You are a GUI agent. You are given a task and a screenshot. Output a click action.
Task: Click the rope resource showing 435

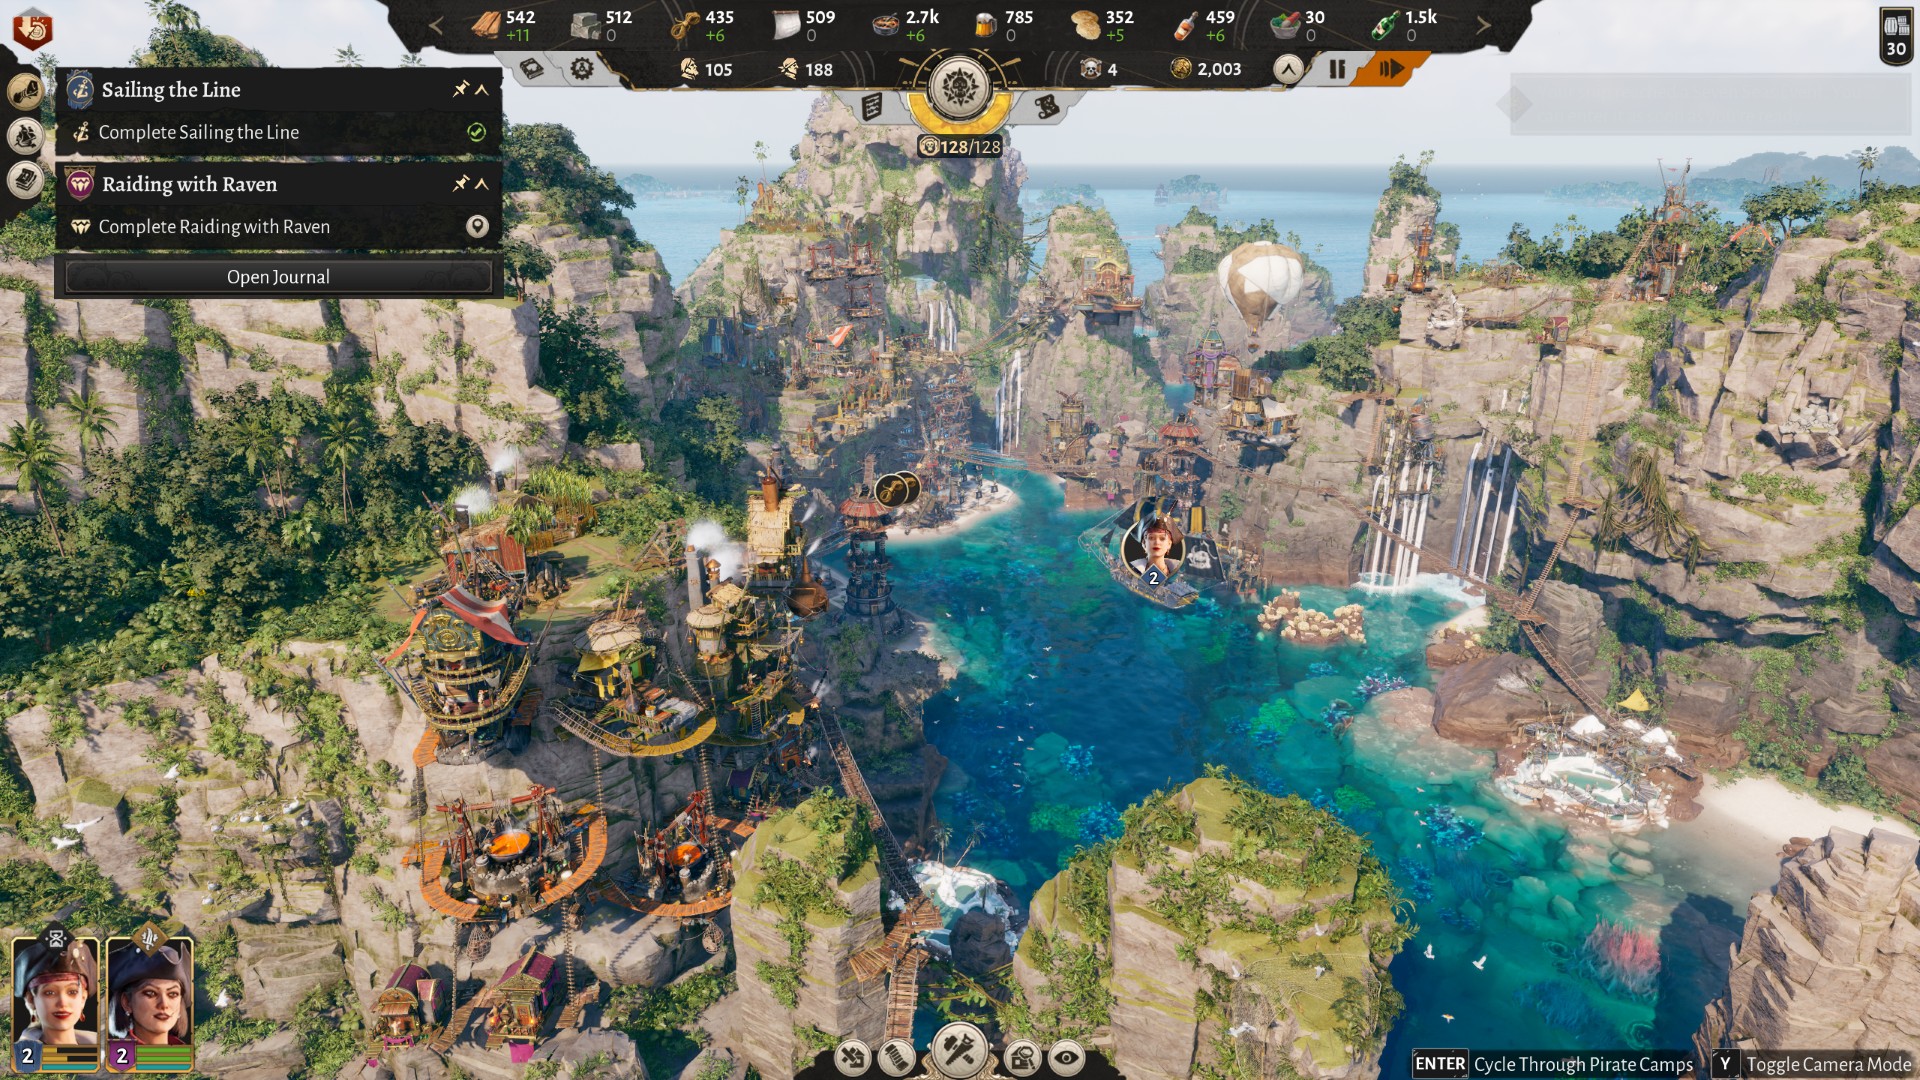pos(702,25)
